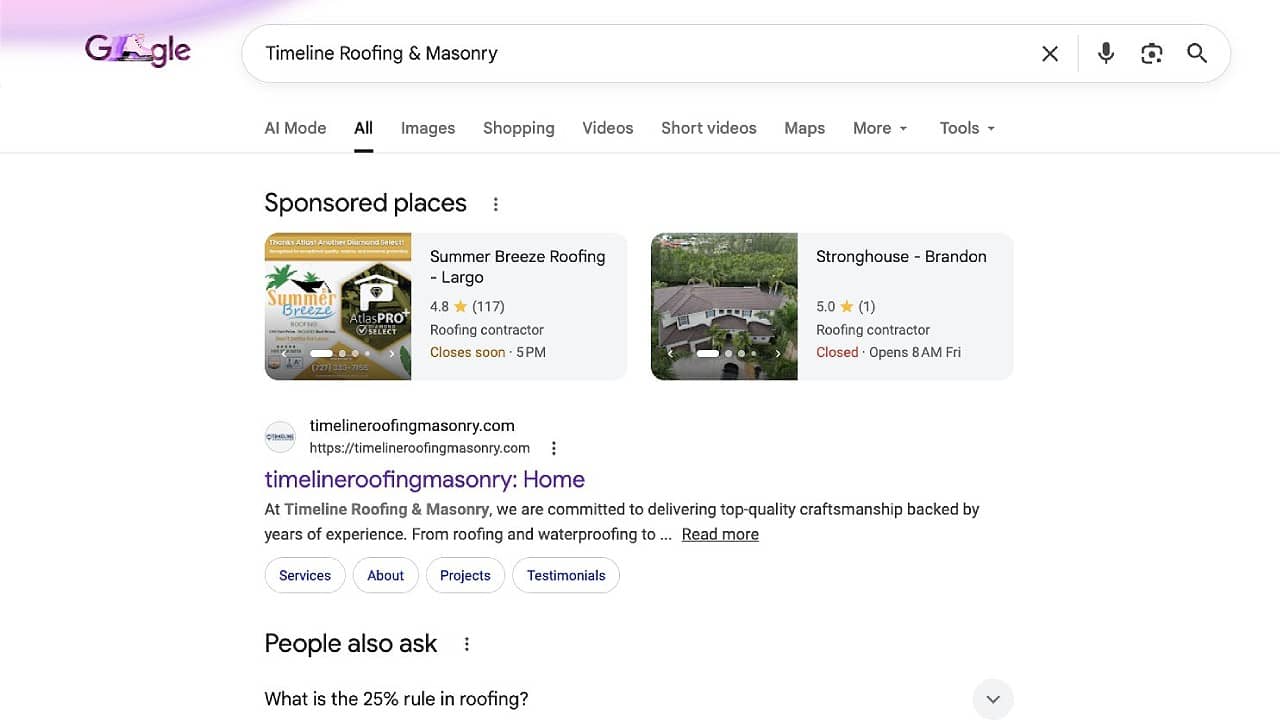1280x720 pixels.
Task: Click the Read more link
Action: (x=720, y=534)
